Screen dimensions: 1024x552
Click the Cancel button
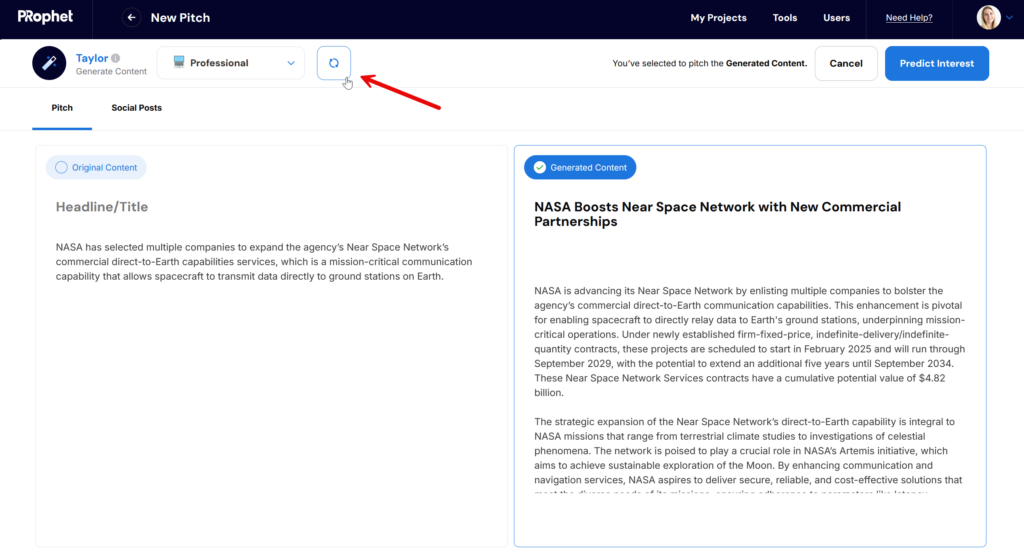coord(846,63)
